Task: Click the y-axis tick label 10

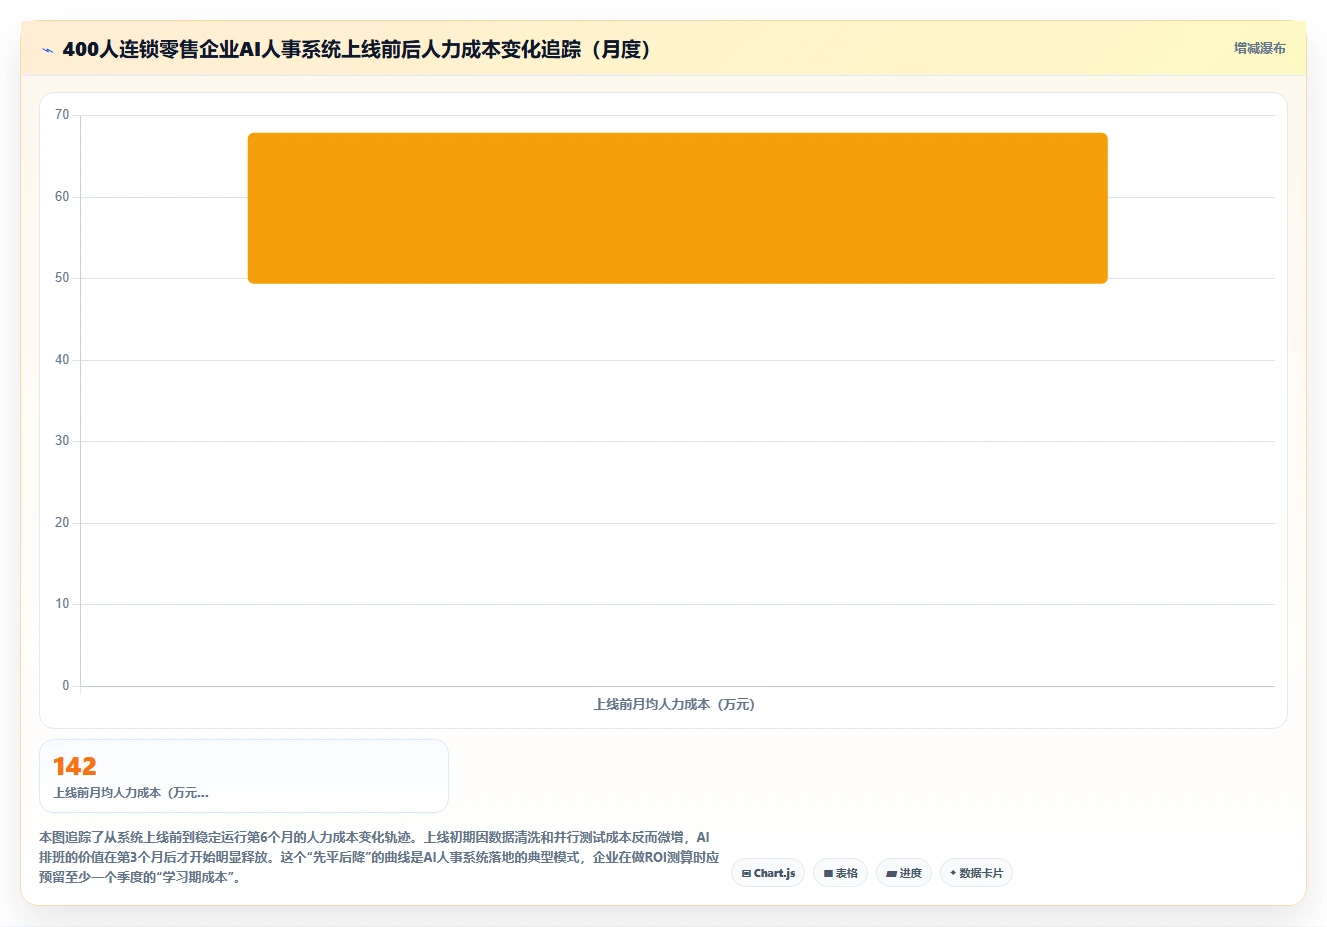Action: 62,604
